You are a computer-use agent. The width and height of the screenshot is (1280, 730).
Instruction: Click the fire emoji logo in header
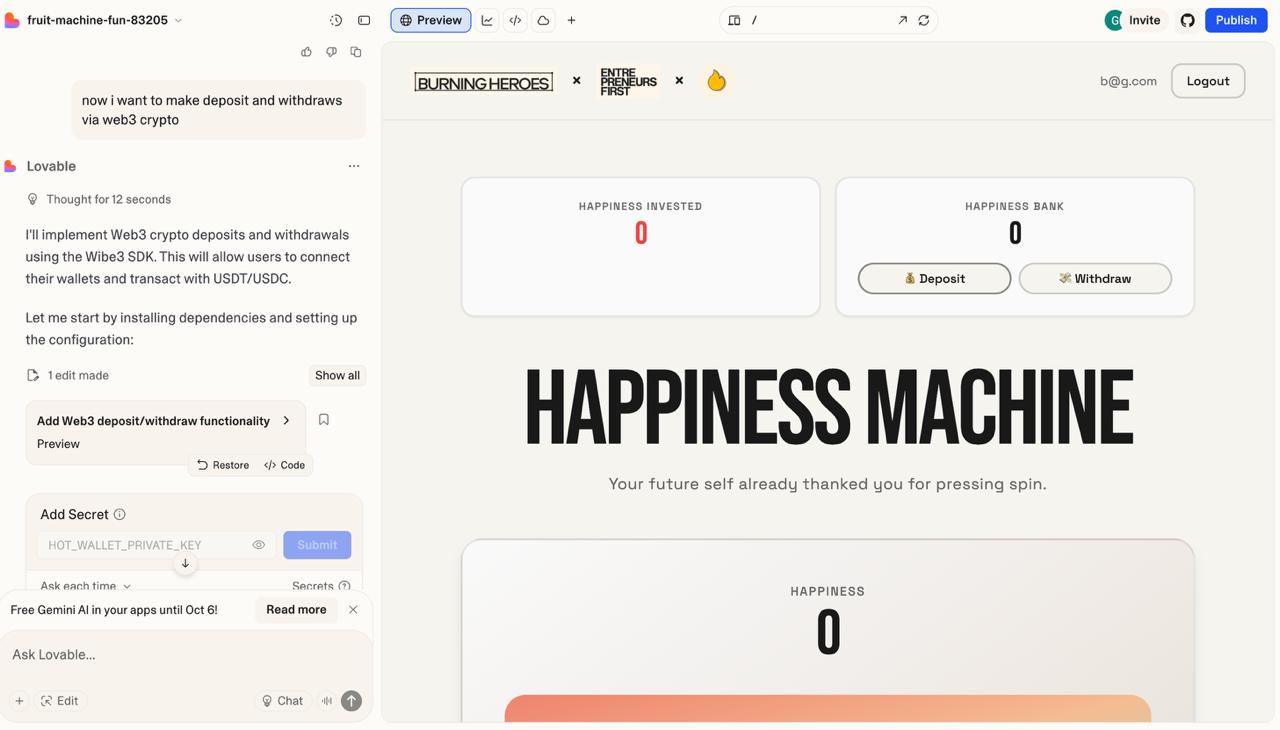716,81
